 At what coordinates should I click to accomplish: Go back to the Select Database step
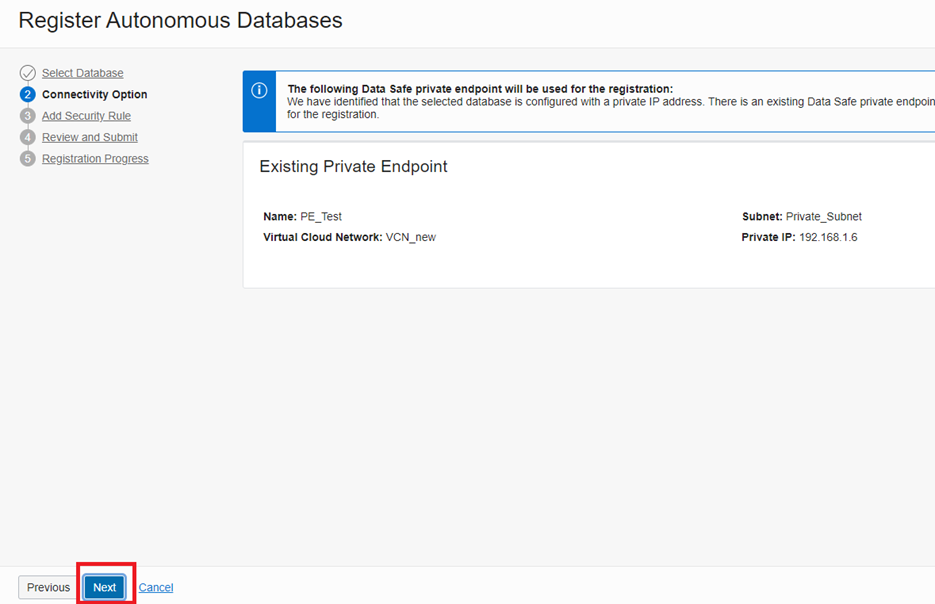[x=83, y=73]
